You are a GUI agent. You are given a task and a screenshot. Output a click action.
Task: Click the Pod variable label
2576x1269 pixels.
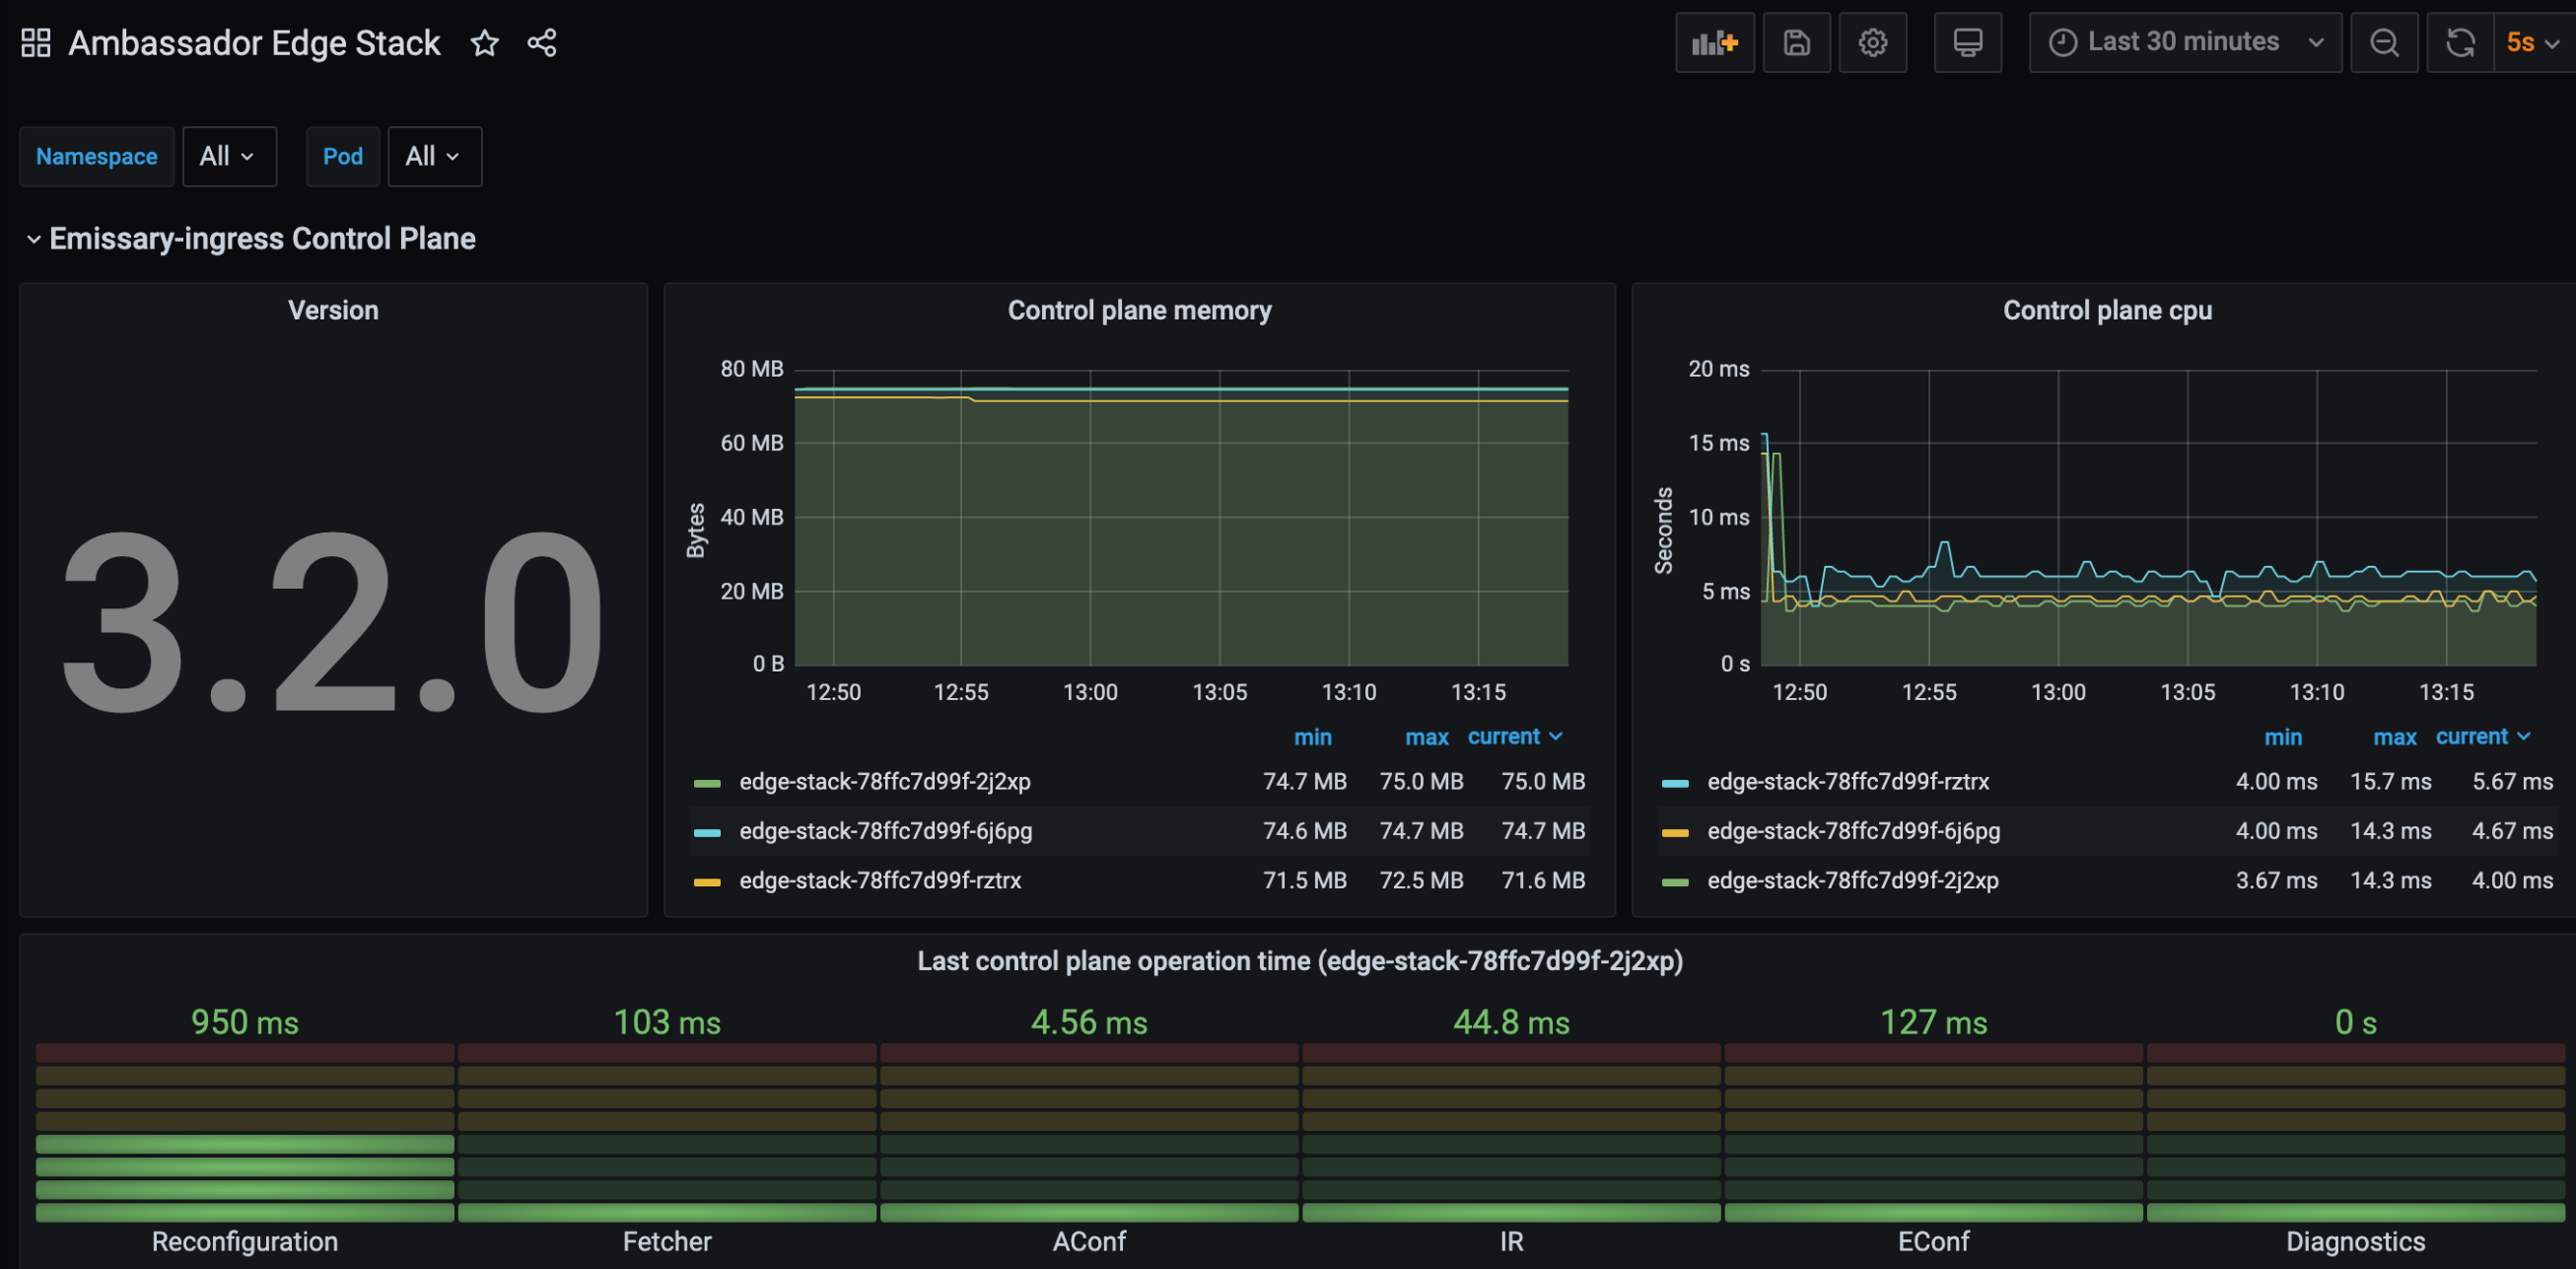point(343,156)
